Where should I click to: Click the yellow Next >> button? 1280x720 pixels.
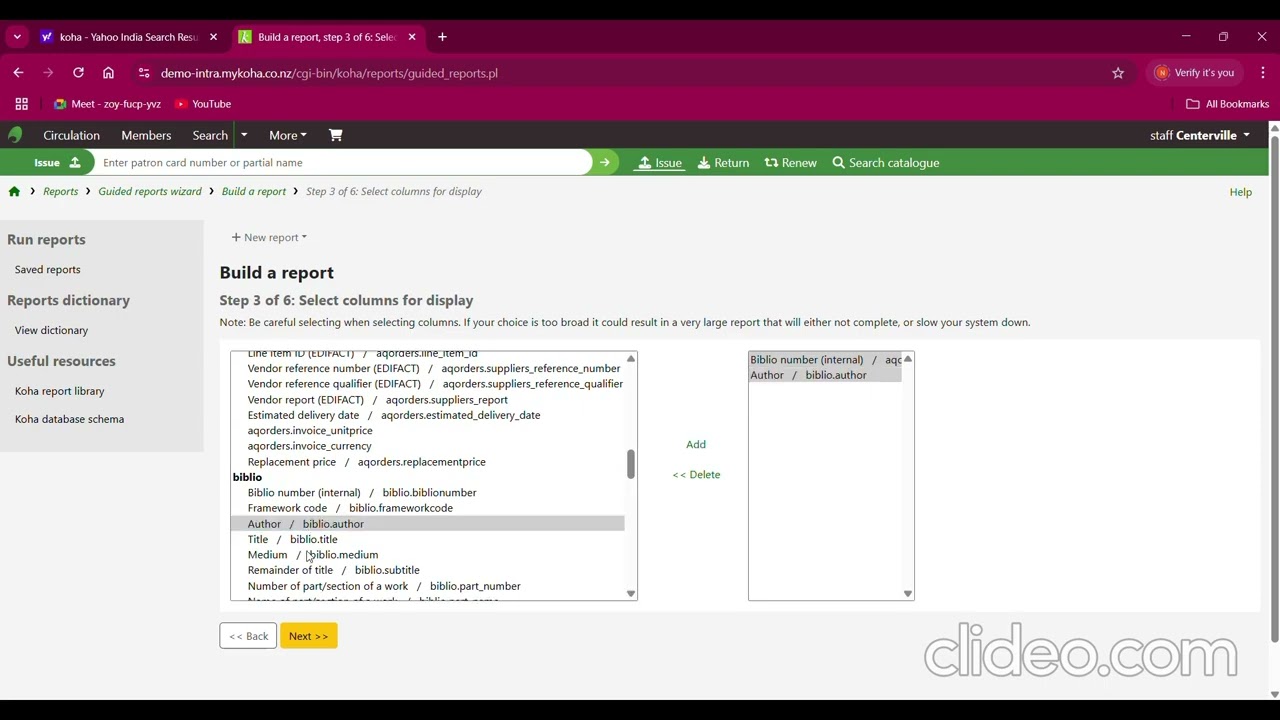coord(309,636)
